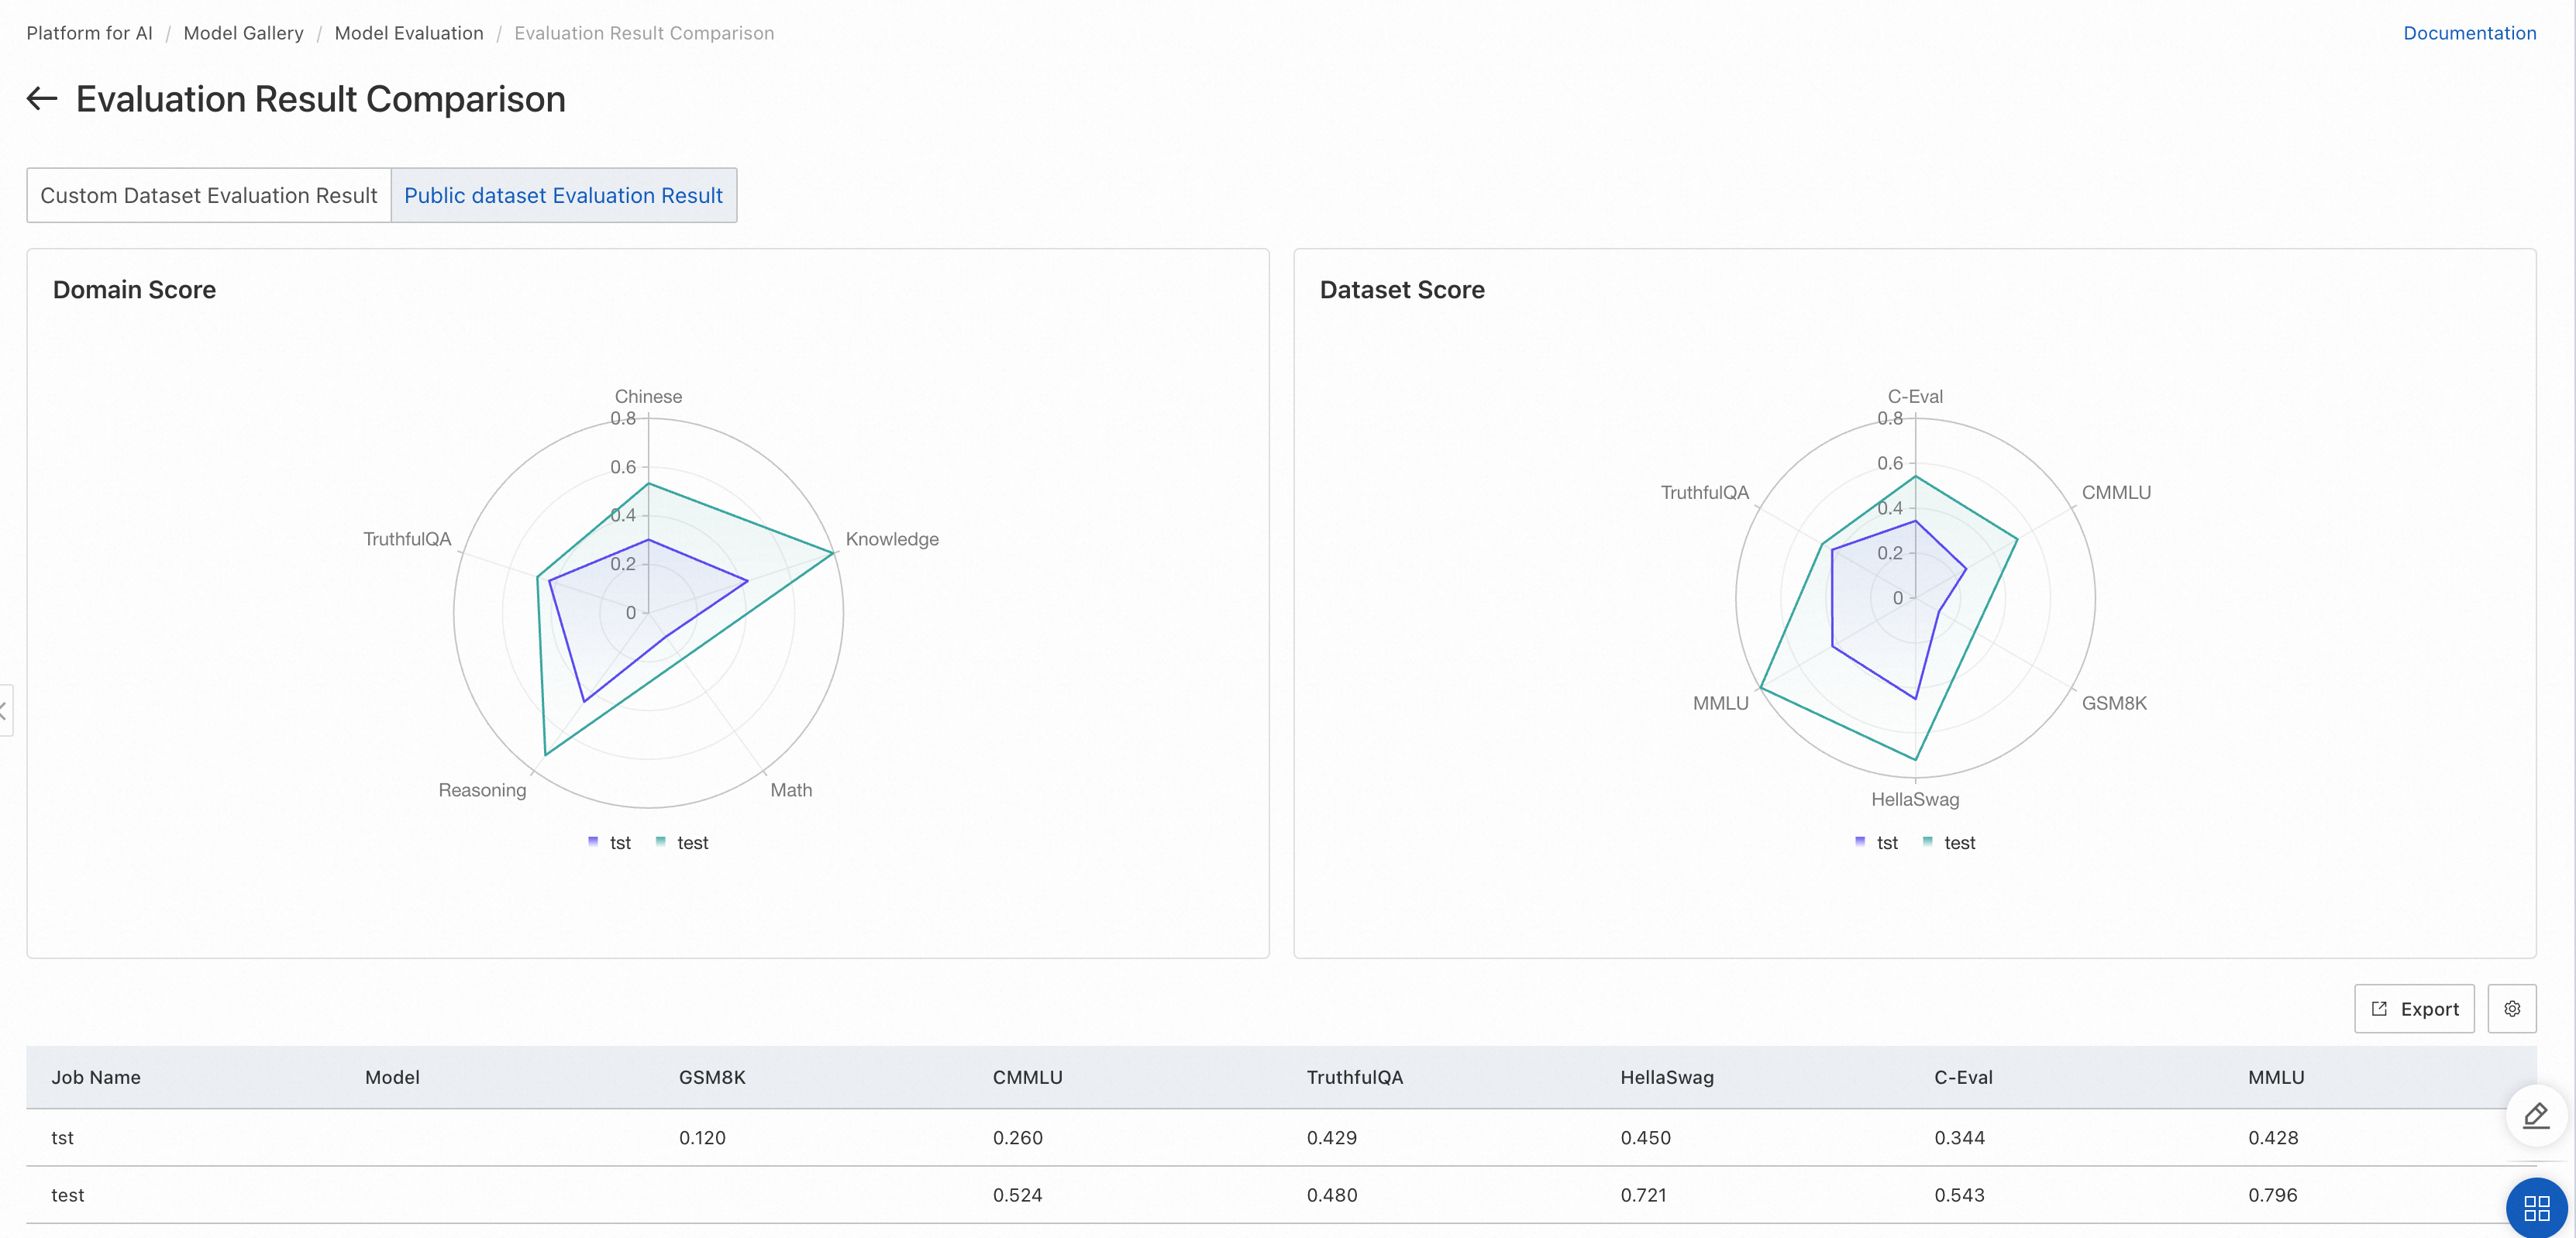Click TruthfulQA axis label in Domain Score chart
The height and width of the screenshot is (1238, 2576).
(407, 539)
